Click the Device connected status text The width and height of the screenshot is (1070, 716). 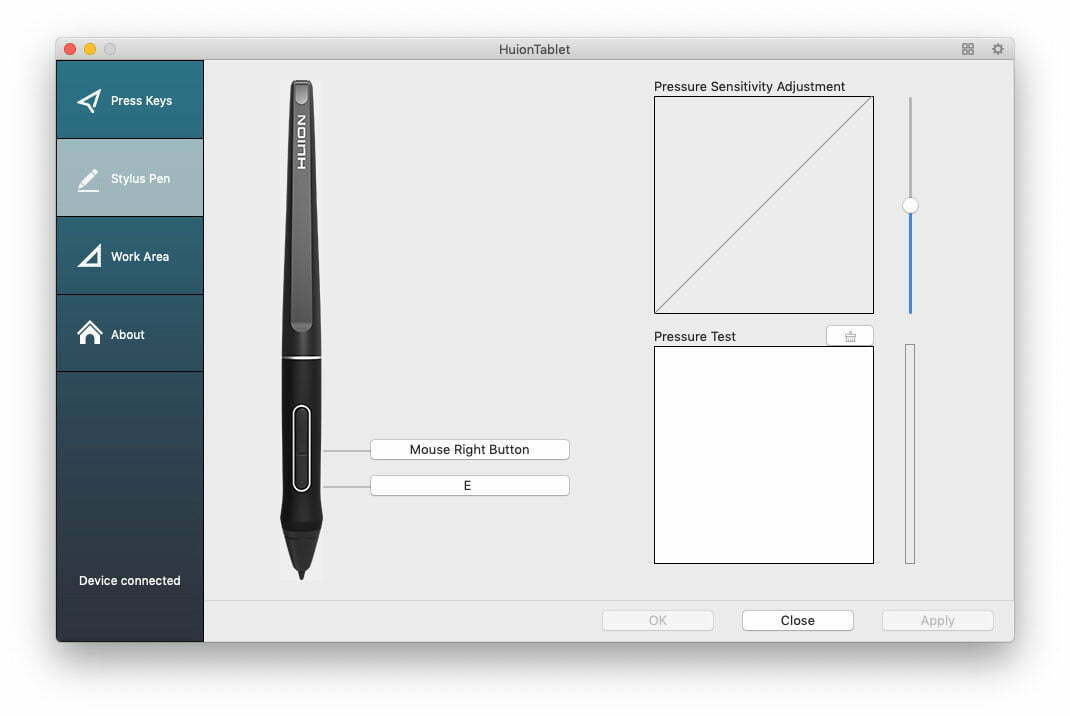pos(130,580)
